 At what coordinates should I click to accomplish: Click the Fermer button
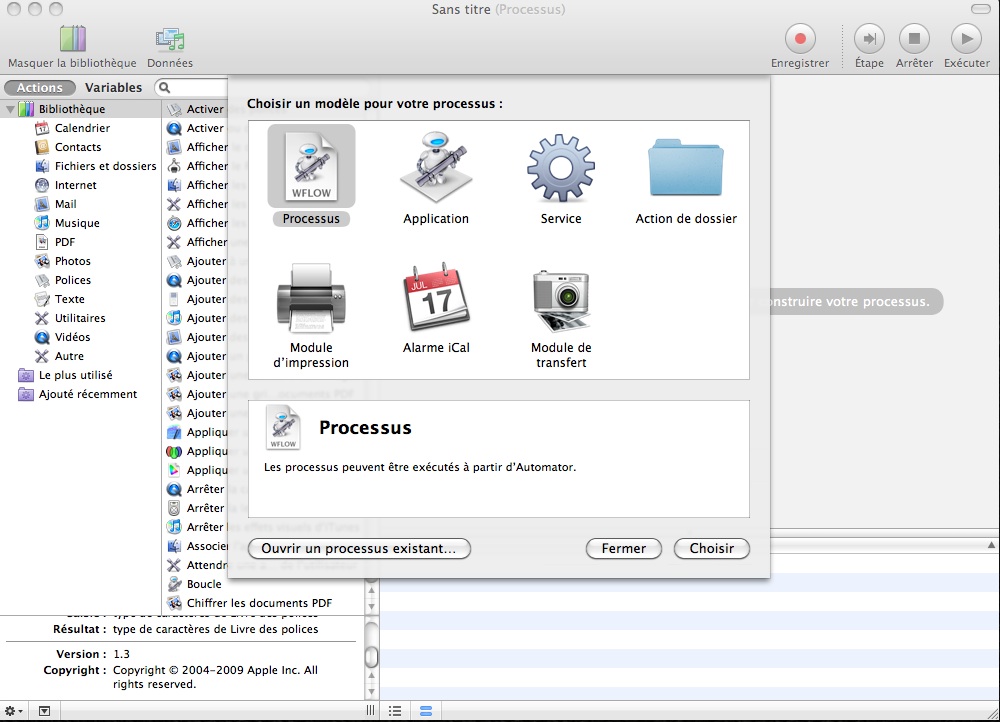[x=624, y=549]
